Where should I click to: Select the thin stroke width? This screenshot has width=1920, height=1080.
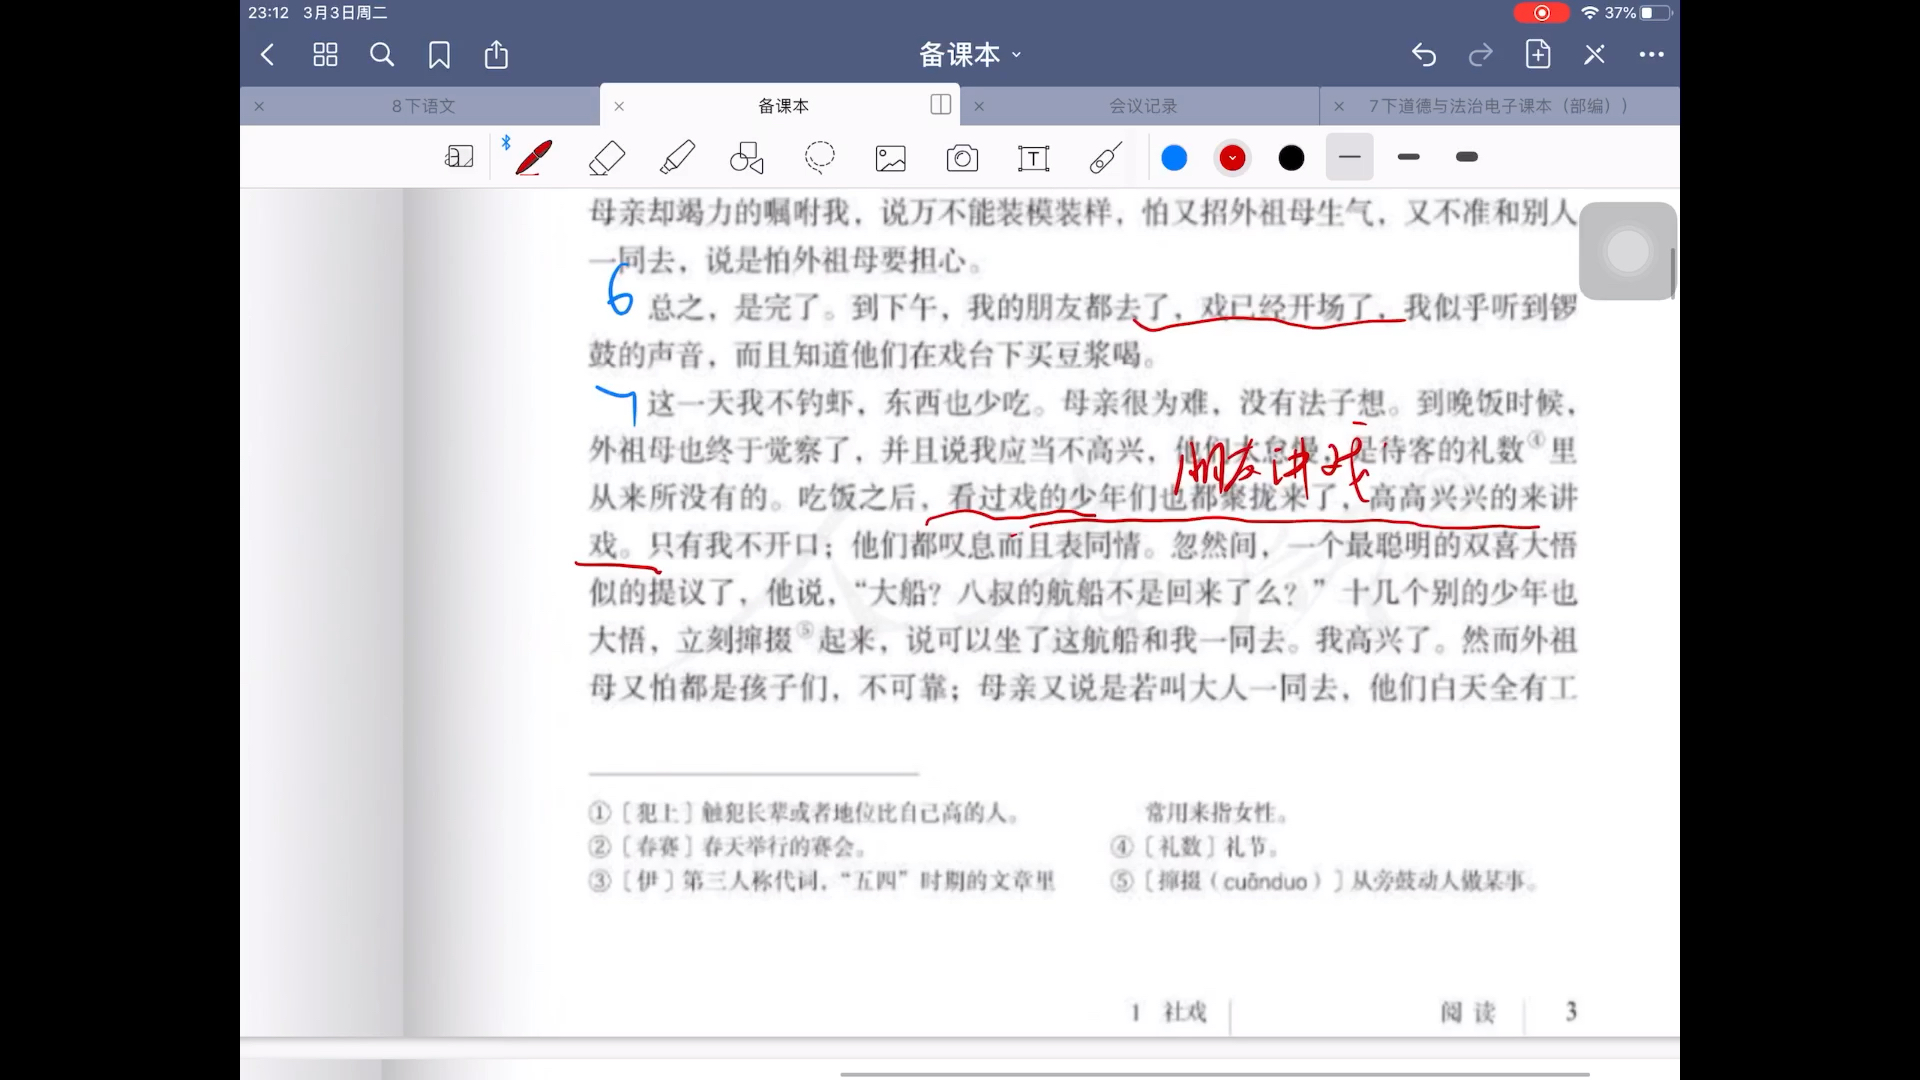point(1350,157)
